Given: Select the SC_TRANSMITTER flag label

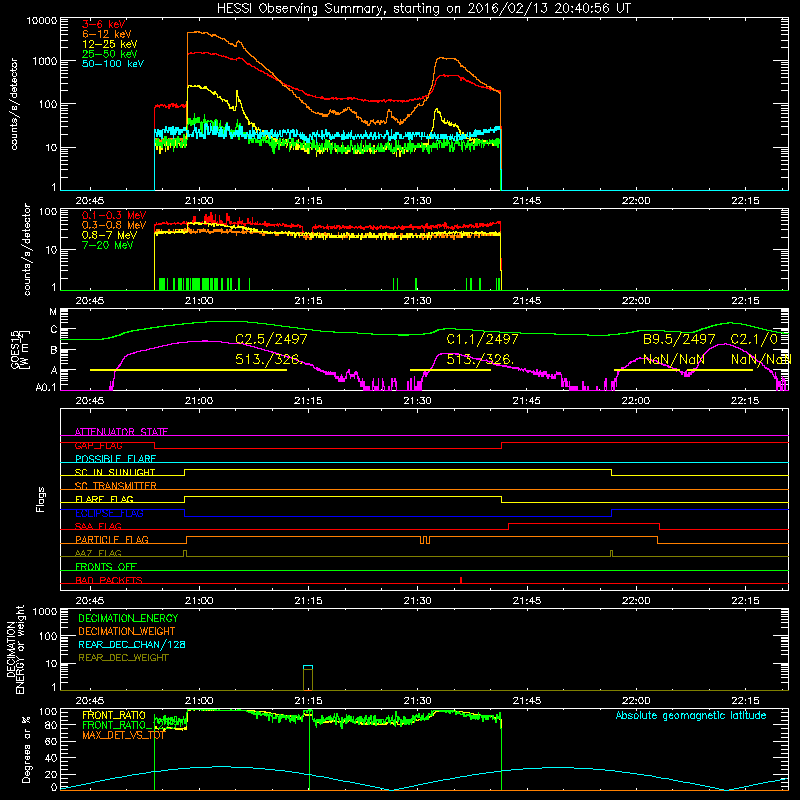Looking at the screenshot, I should click(116, 486).
